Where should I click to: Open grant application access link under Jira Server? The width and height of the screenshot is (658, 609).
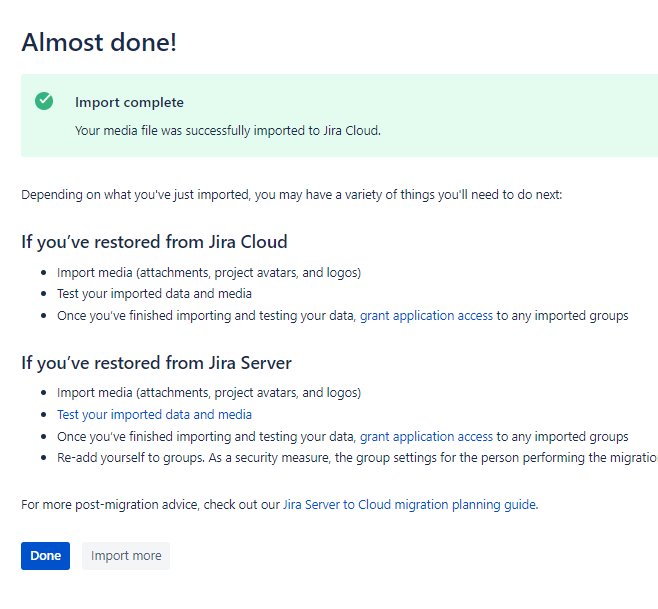[426, 436]
